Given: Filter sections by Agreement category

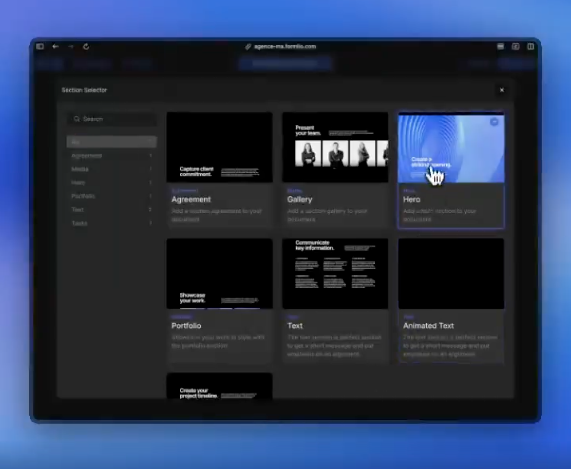Looking at the screenshot, I should [112, 155].
